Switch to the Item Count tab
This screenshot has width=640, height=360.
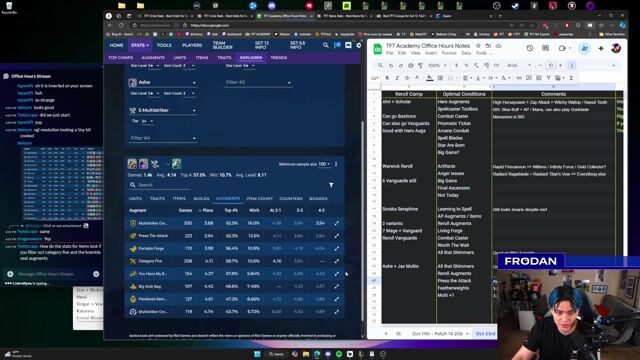pyautogui.click(x=260, y=198)
